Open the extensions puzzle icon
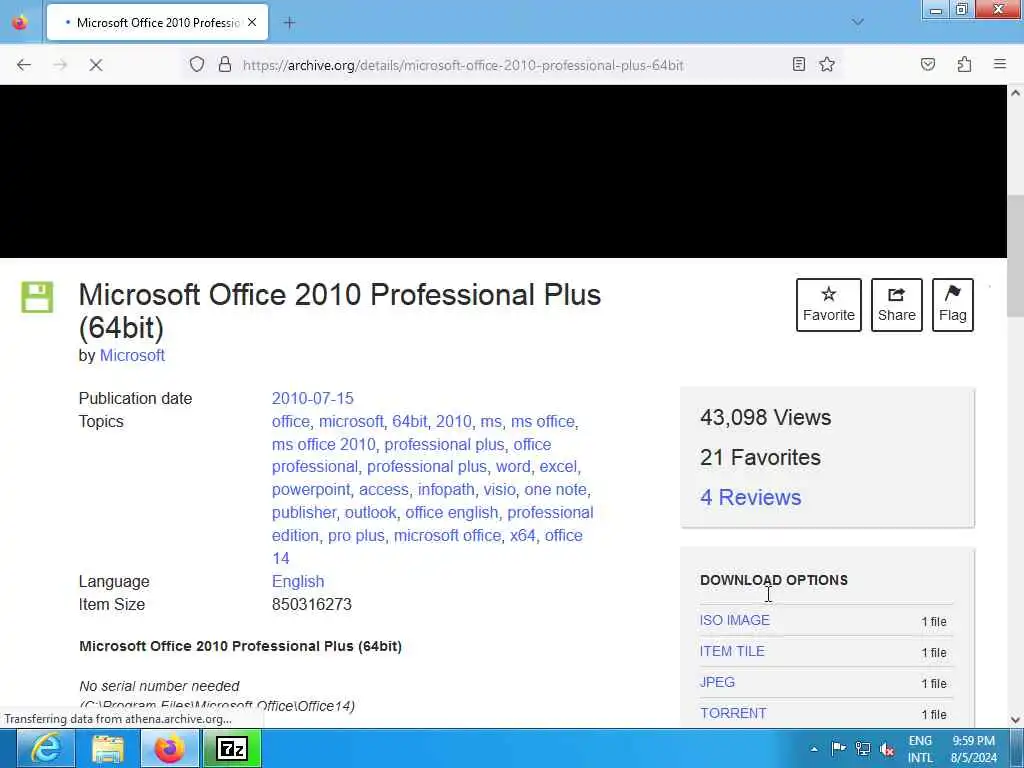The height and width of the screenshot is (768, 1024). click(x=964, y=64)
